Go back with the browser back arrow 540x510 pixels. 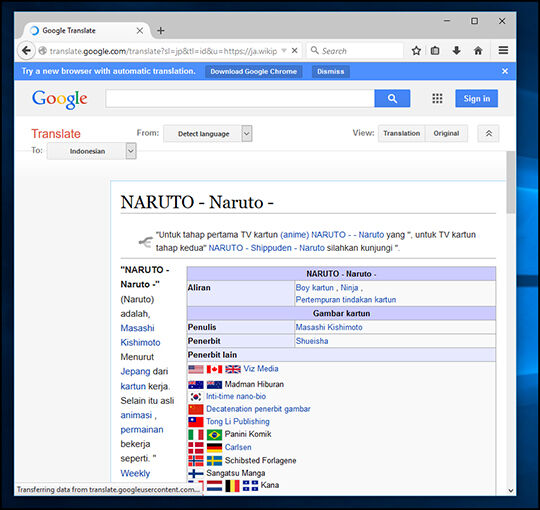26,51
